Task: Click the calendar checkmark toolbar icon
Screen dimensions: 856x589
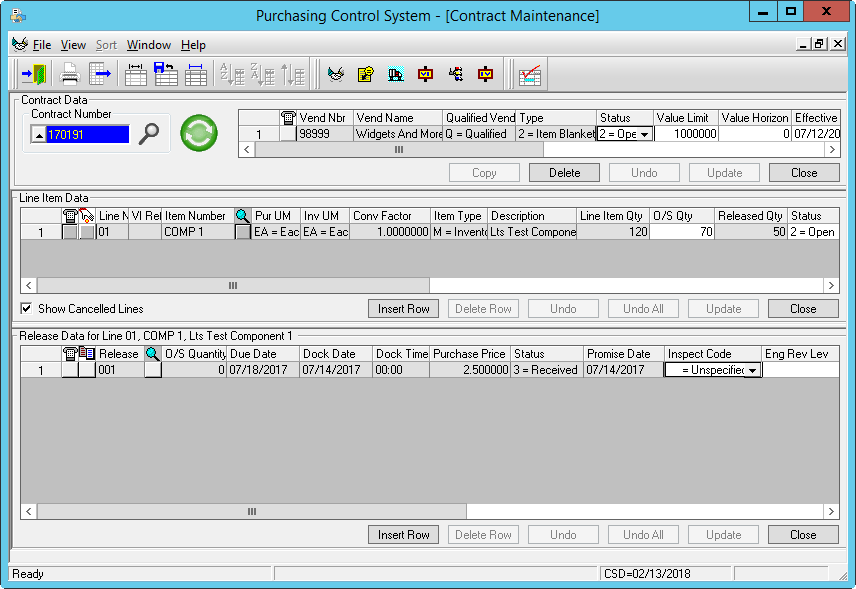Action: 530,75
